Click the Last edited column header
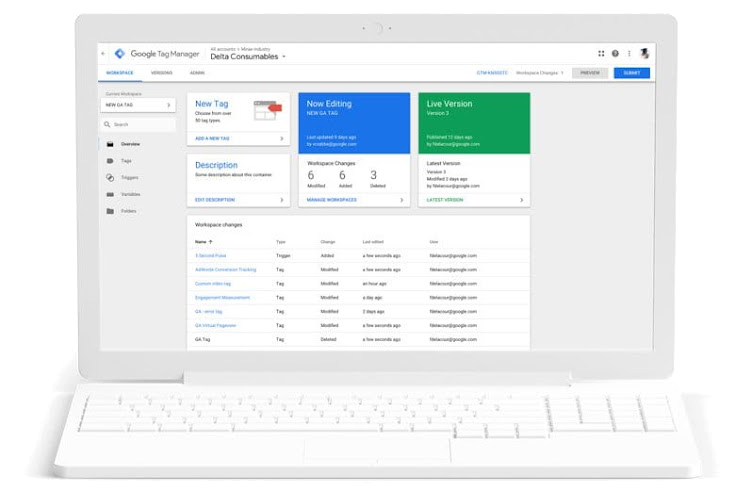 click(373, 242)
